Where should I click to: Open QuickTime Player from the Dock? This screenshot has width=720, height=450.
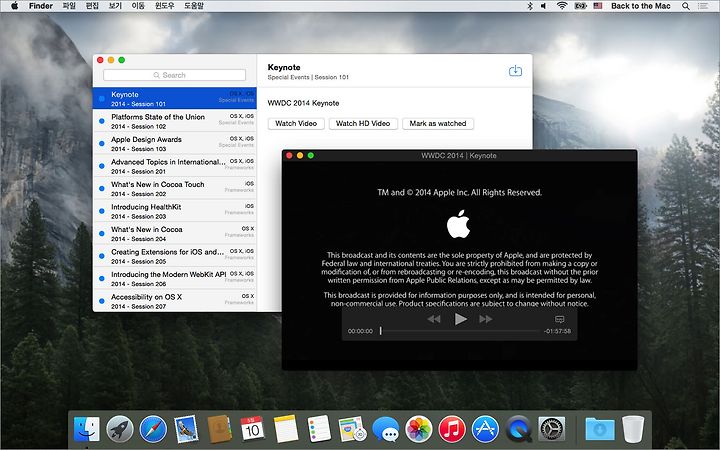click(518, 429)
